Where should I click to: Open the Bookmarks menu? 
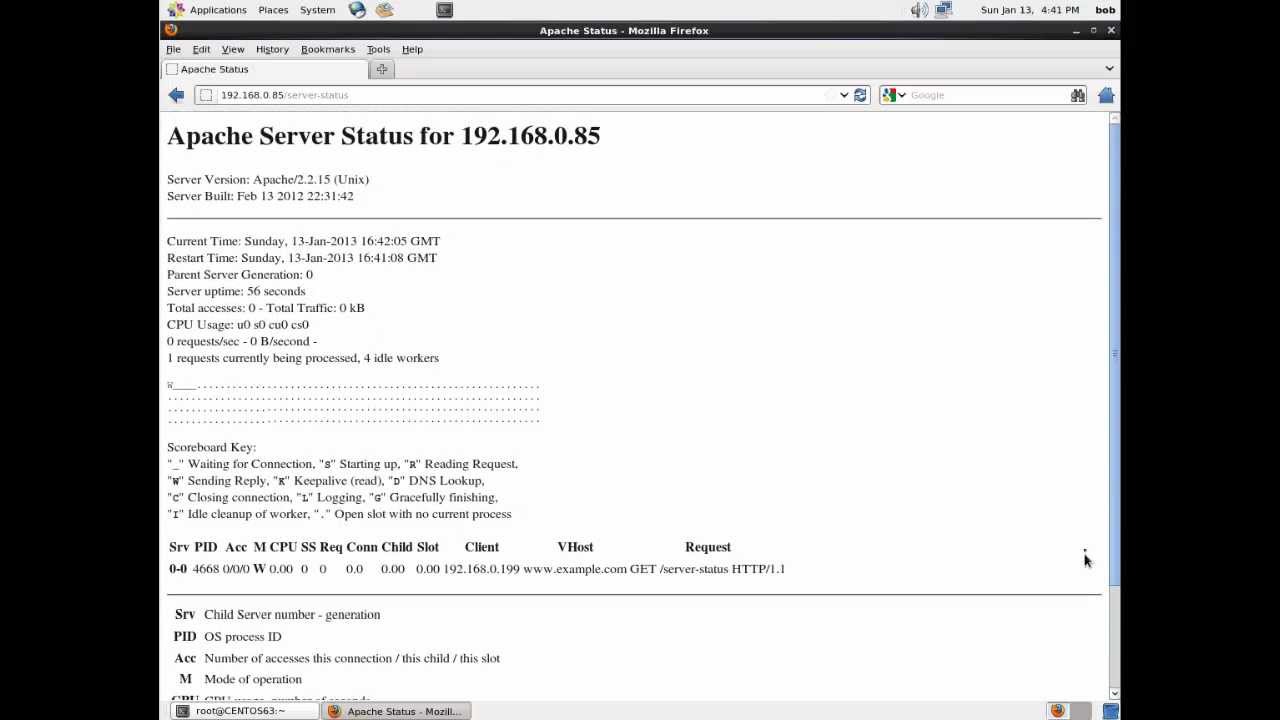pos(327,49)
